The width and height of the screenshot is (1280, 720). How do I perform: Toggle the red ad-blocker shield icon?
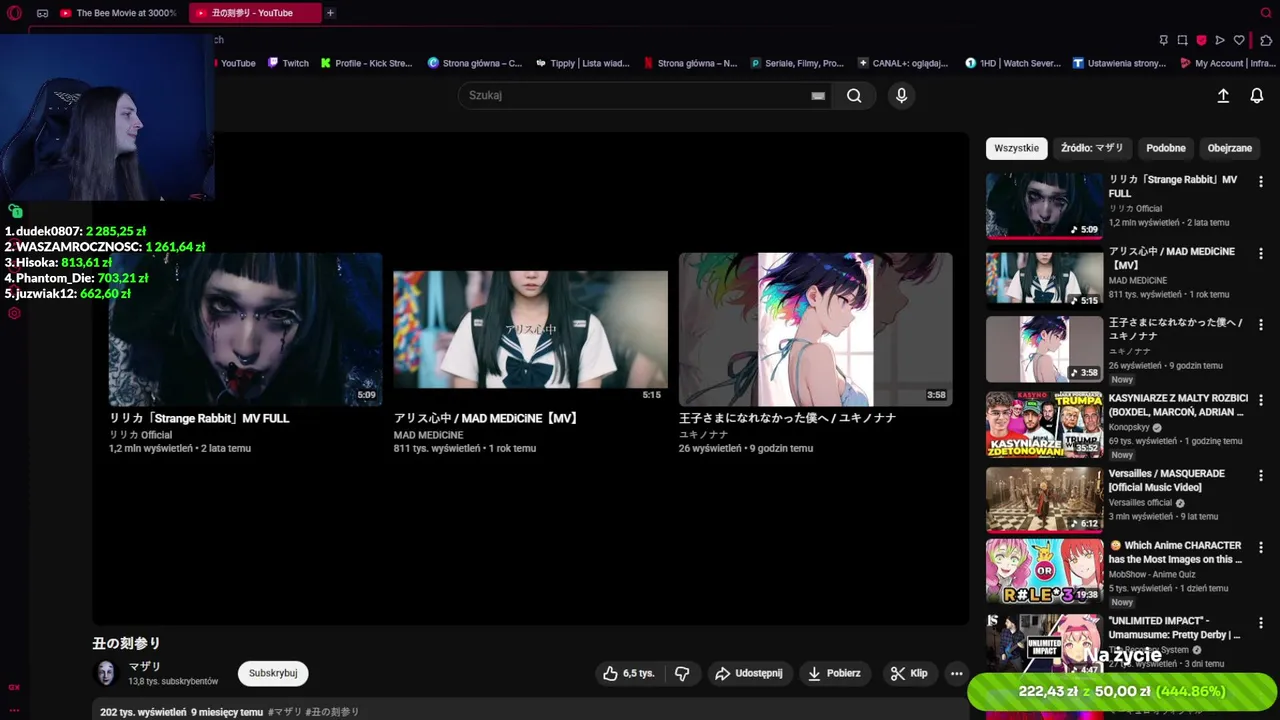(1201, 40)
